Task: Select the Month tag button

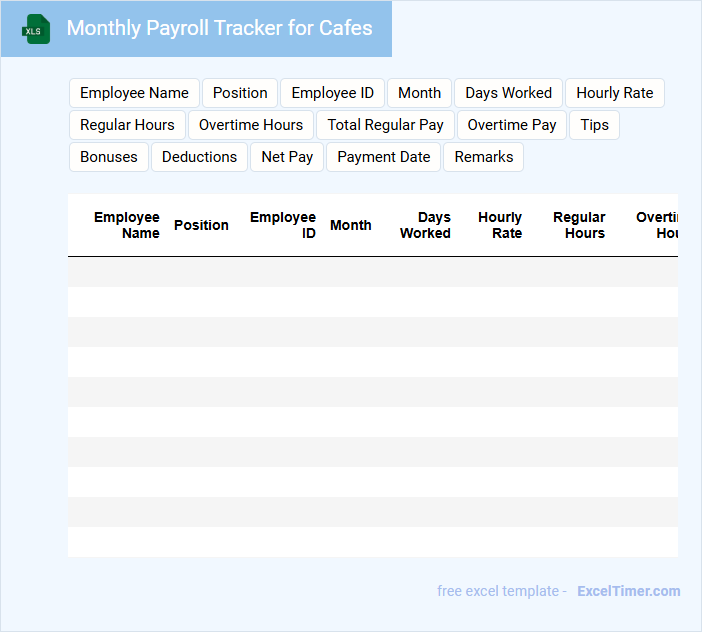Action: tap(419, 93)
